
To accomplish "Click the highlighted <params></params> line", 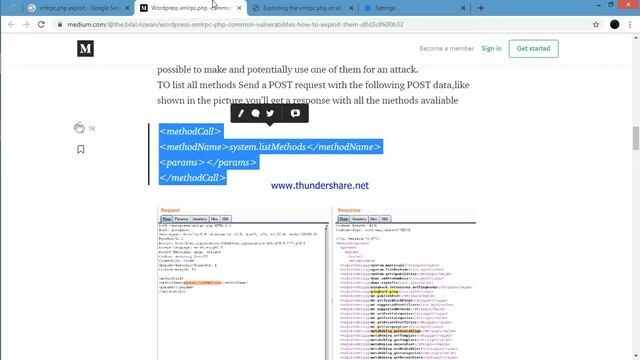I will tap(209, 162).
